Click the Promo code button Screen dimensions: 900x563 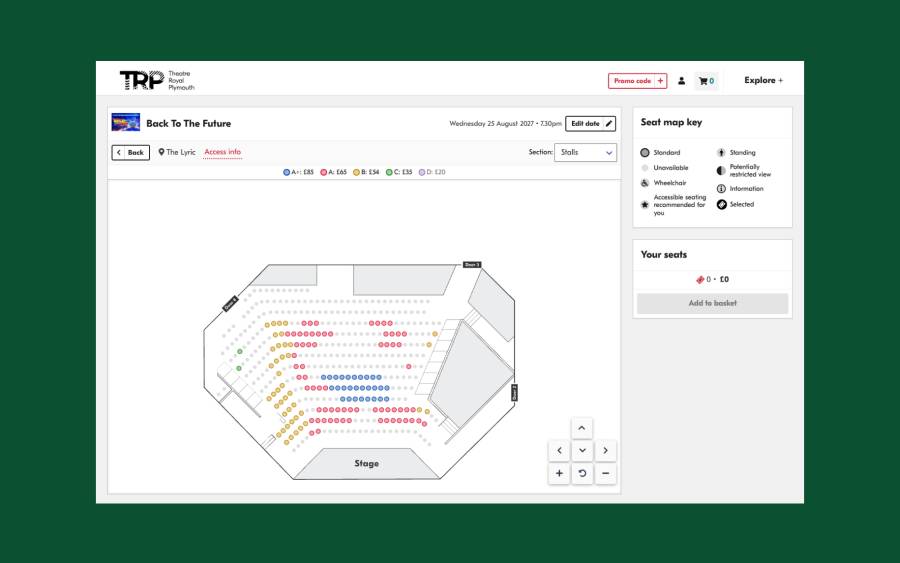click(x=637, y=81)
